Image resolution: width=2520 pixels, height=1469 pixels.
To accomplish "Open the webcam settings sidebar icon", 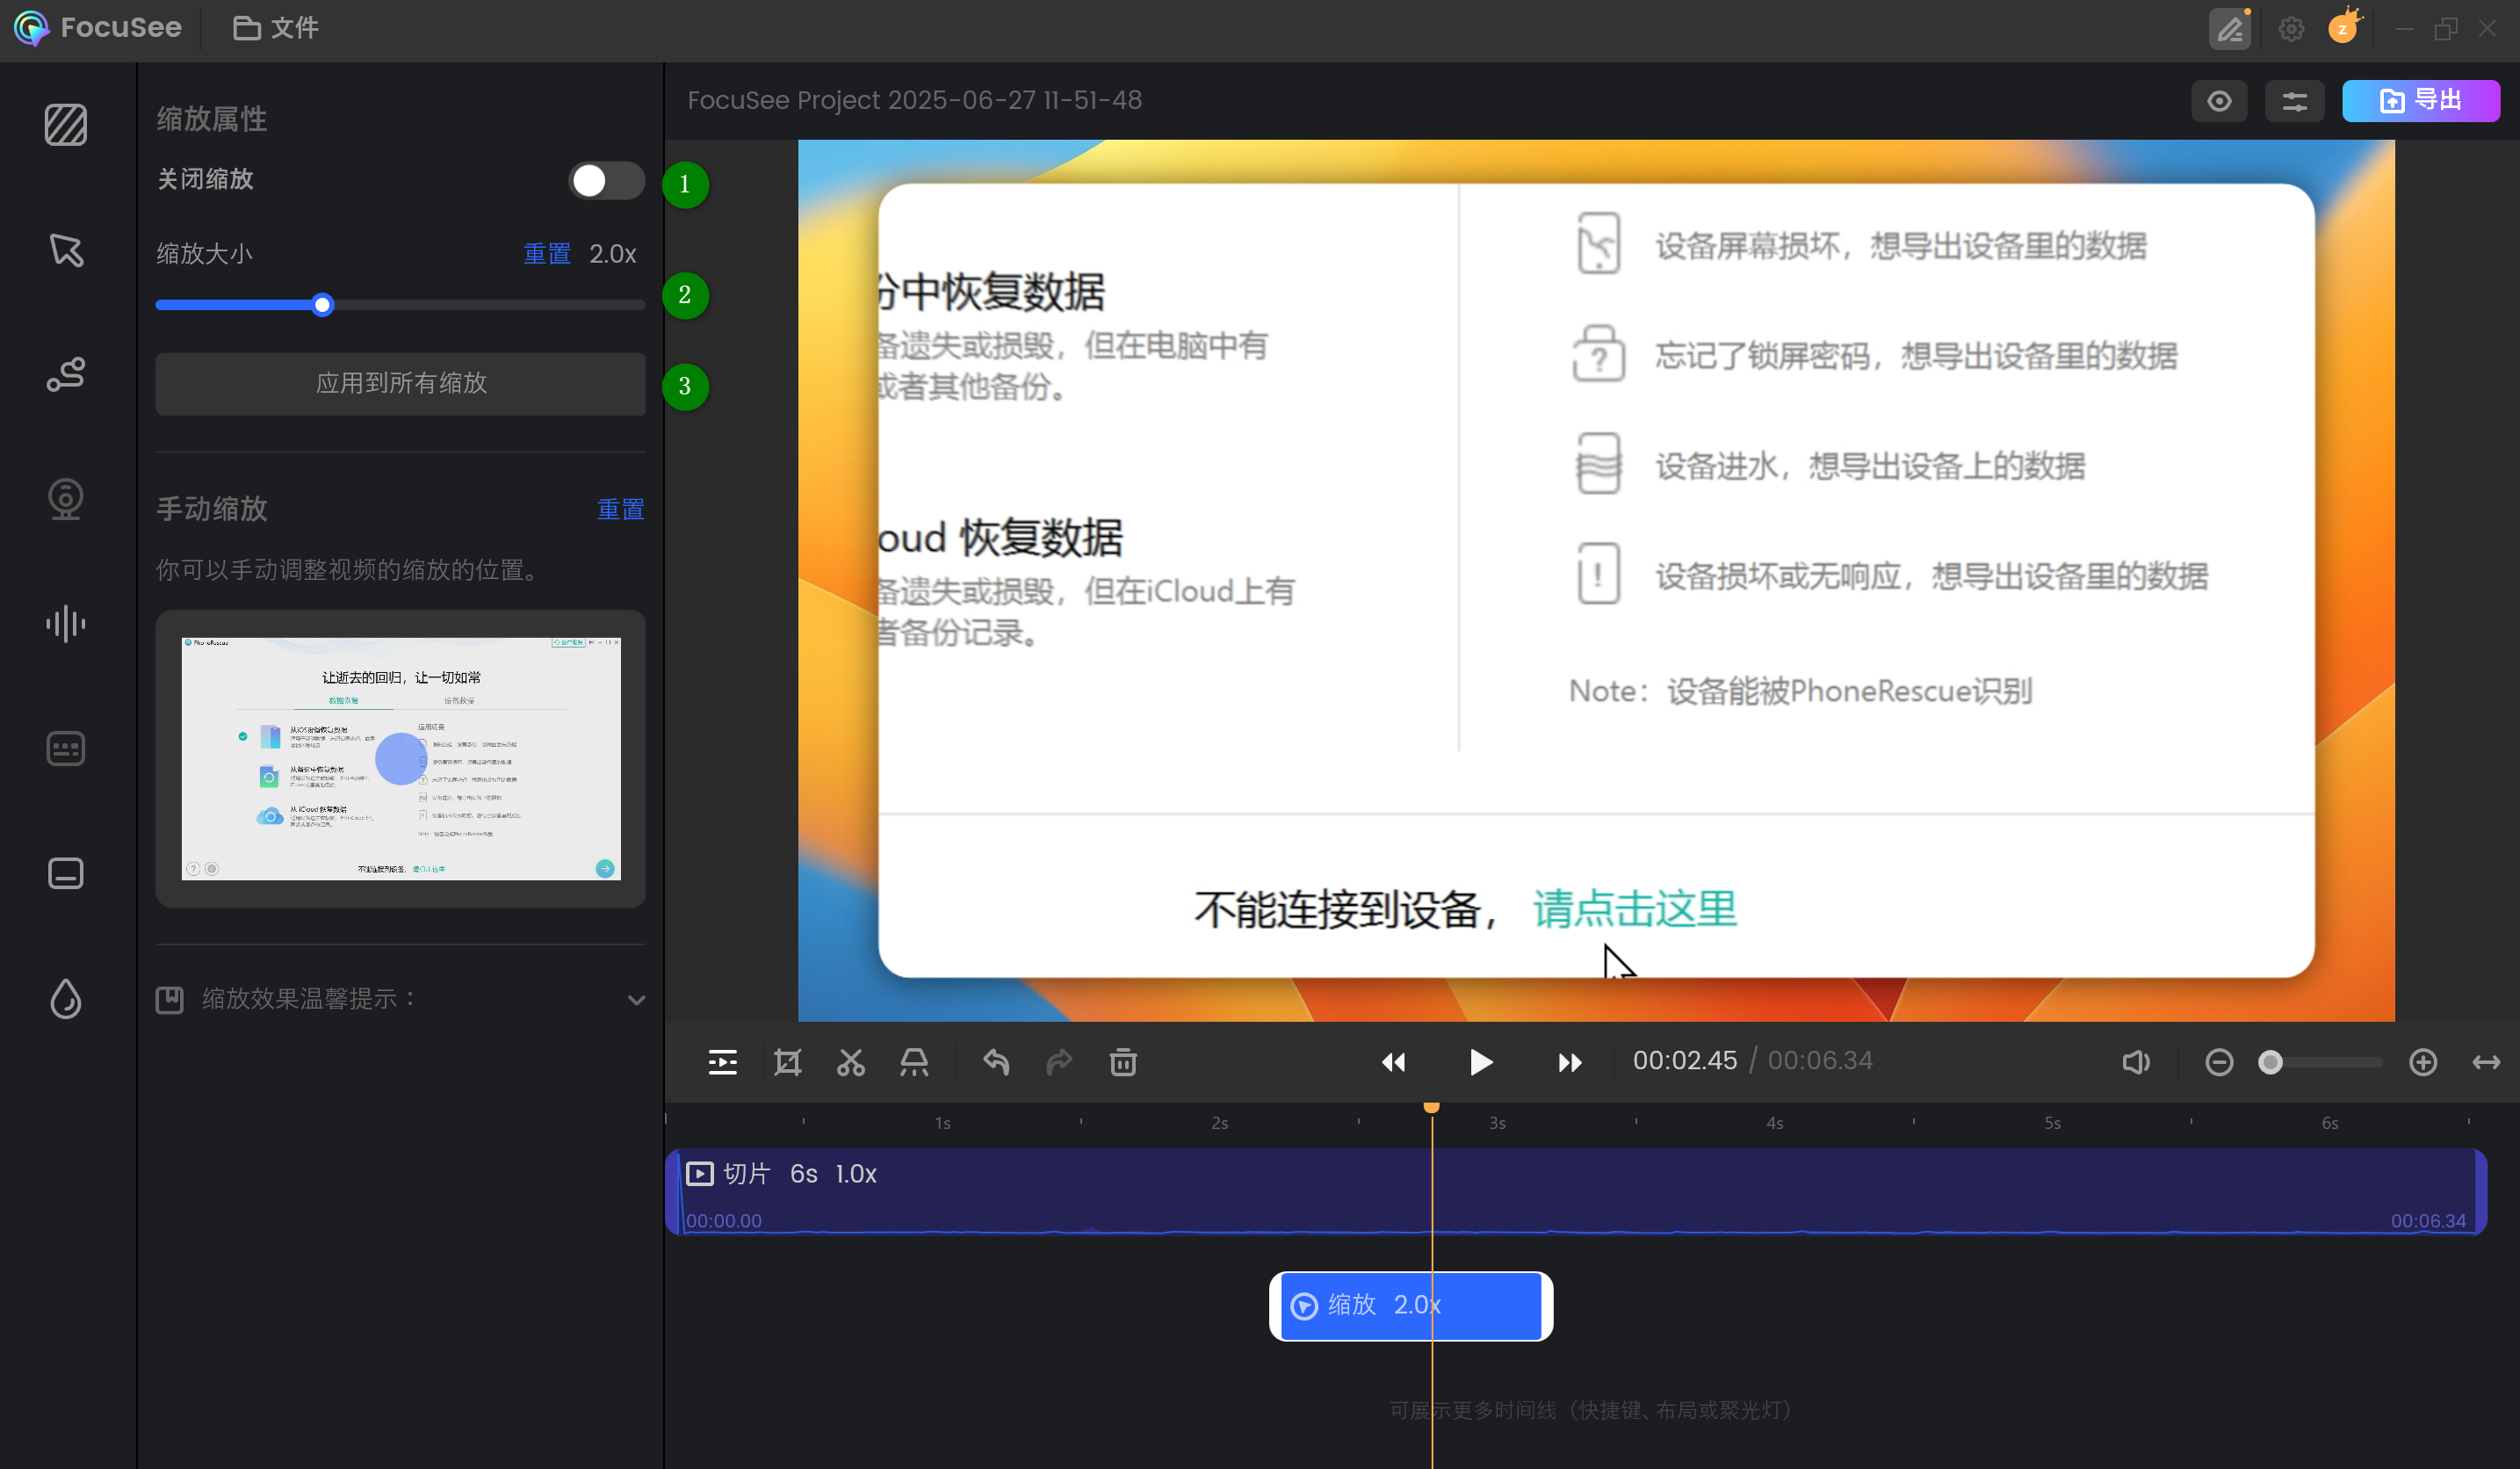I will click(66, 499).
